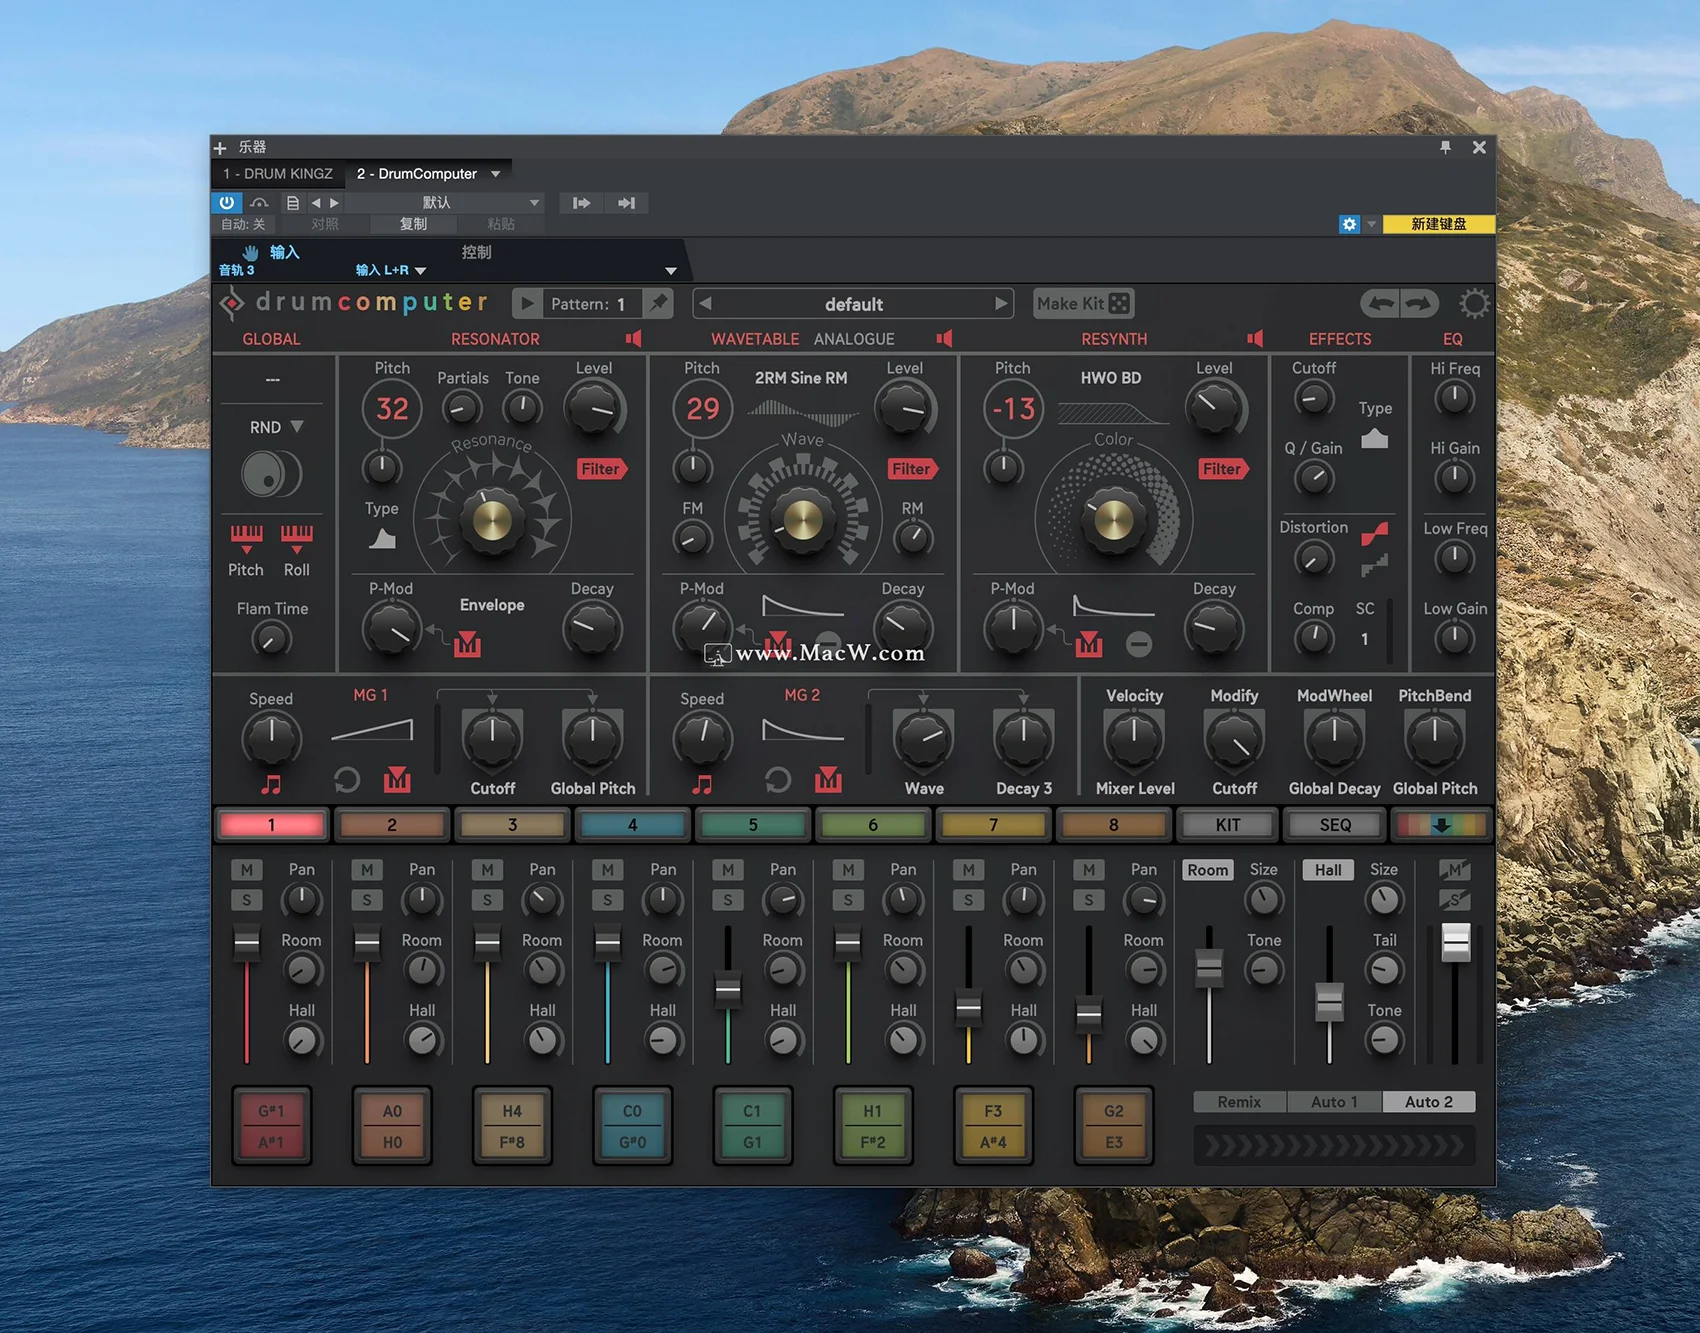Click the Resynth envelope minus icon
This screenshot has height=1333, width=1700.
pyautogui.click(x=1139, y=645)
